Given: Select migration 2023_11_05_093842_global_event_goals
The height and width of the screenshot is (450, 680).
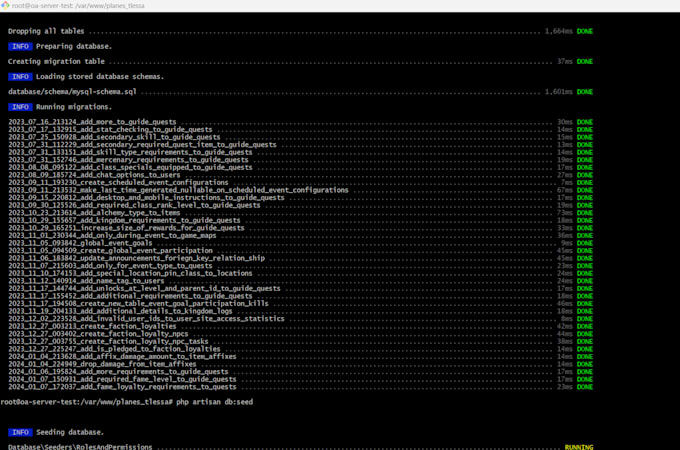Looking at the screenshot, I should (x=80, y=244).
